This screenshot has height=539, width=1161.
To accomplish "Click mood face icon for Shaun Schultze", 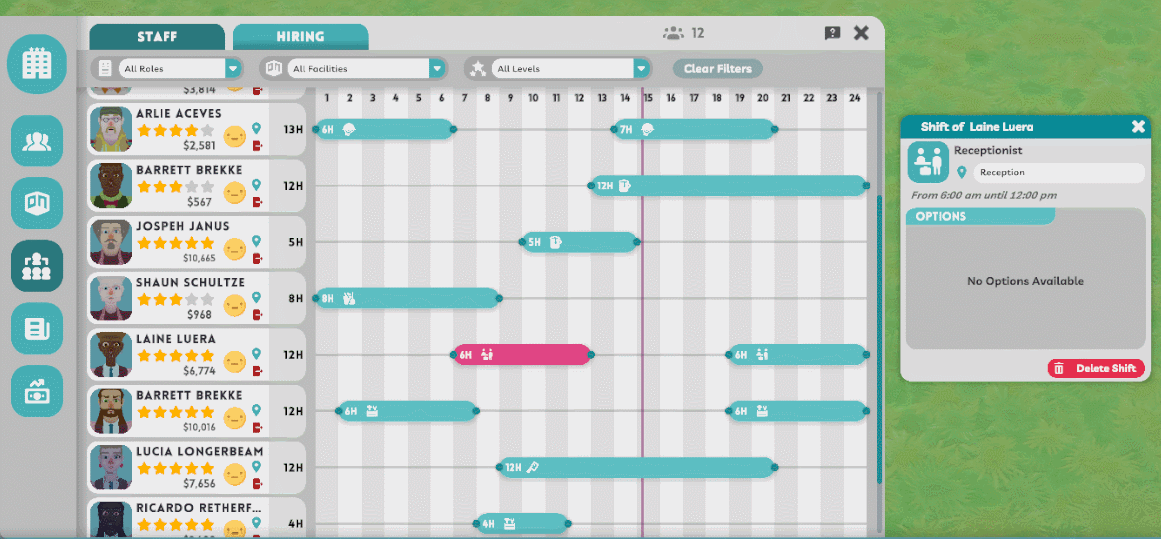I will coord(235,305).
